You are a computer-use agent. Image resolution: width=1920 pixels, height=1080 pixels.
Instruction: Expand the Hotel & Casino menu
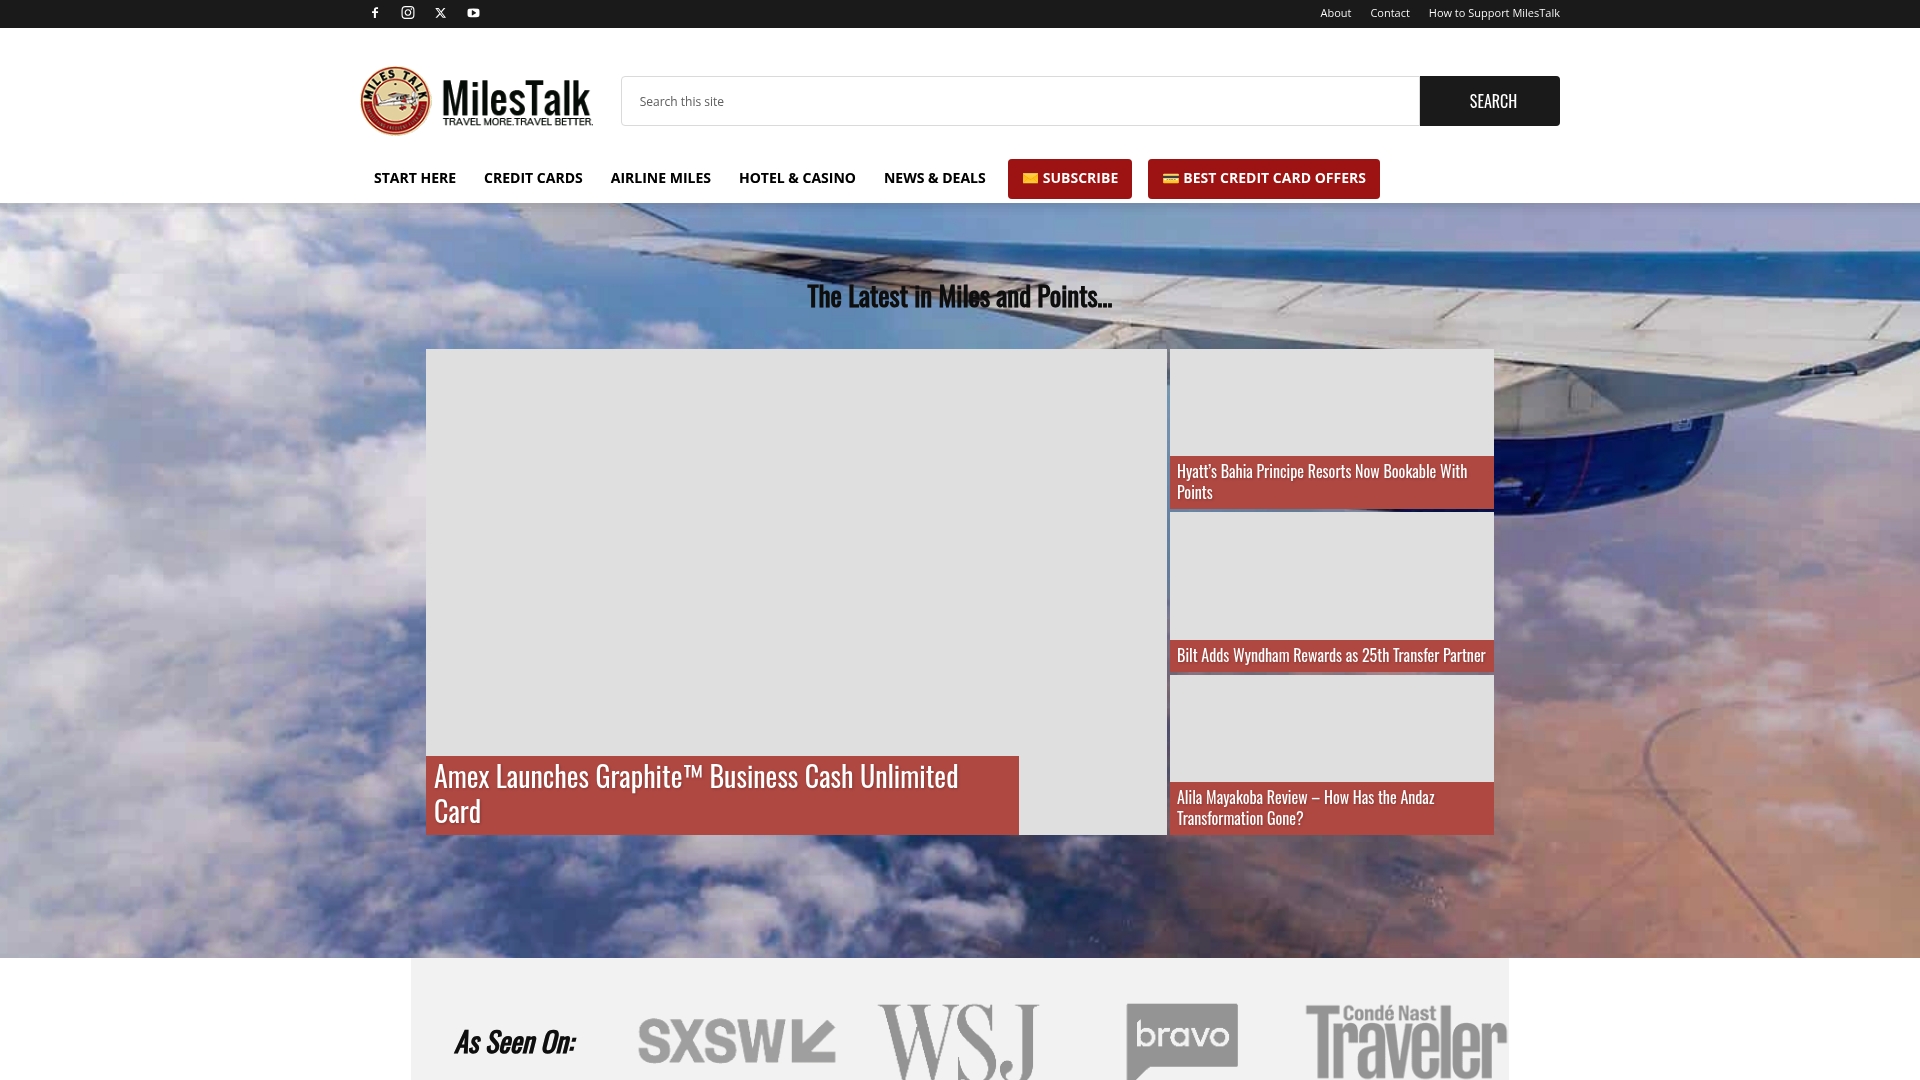tap(797, 178)
